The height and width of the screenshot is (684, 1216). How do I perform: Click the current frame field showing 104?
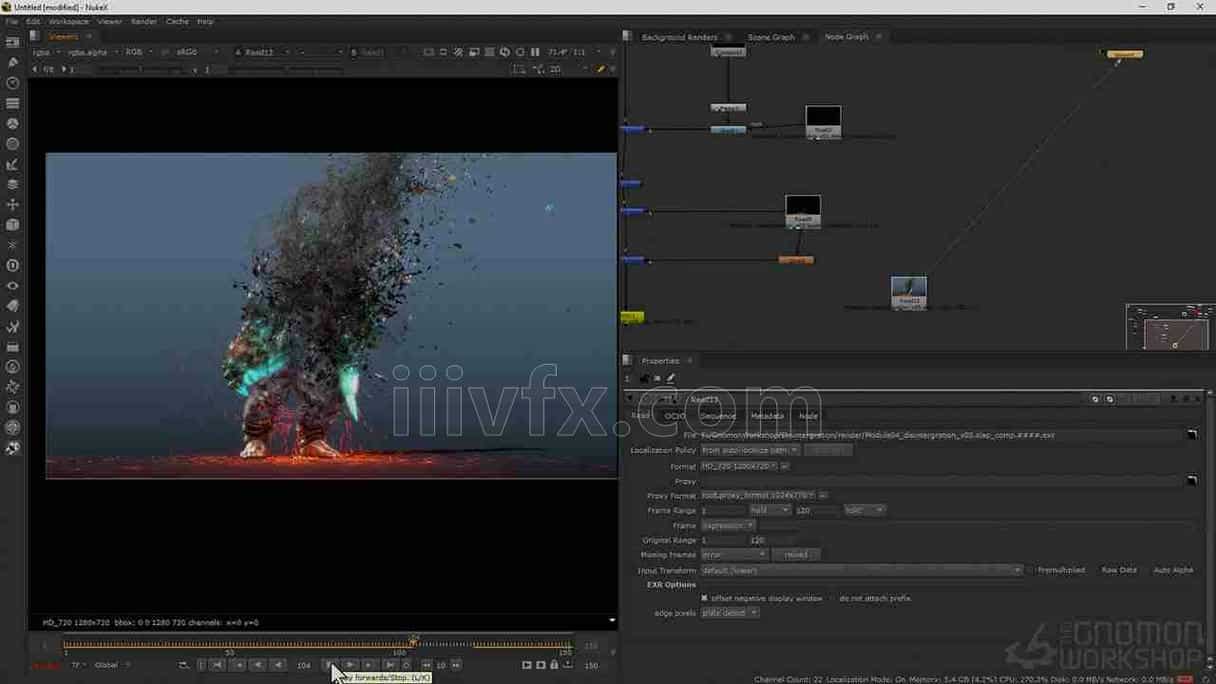click(x=304, y=665)
